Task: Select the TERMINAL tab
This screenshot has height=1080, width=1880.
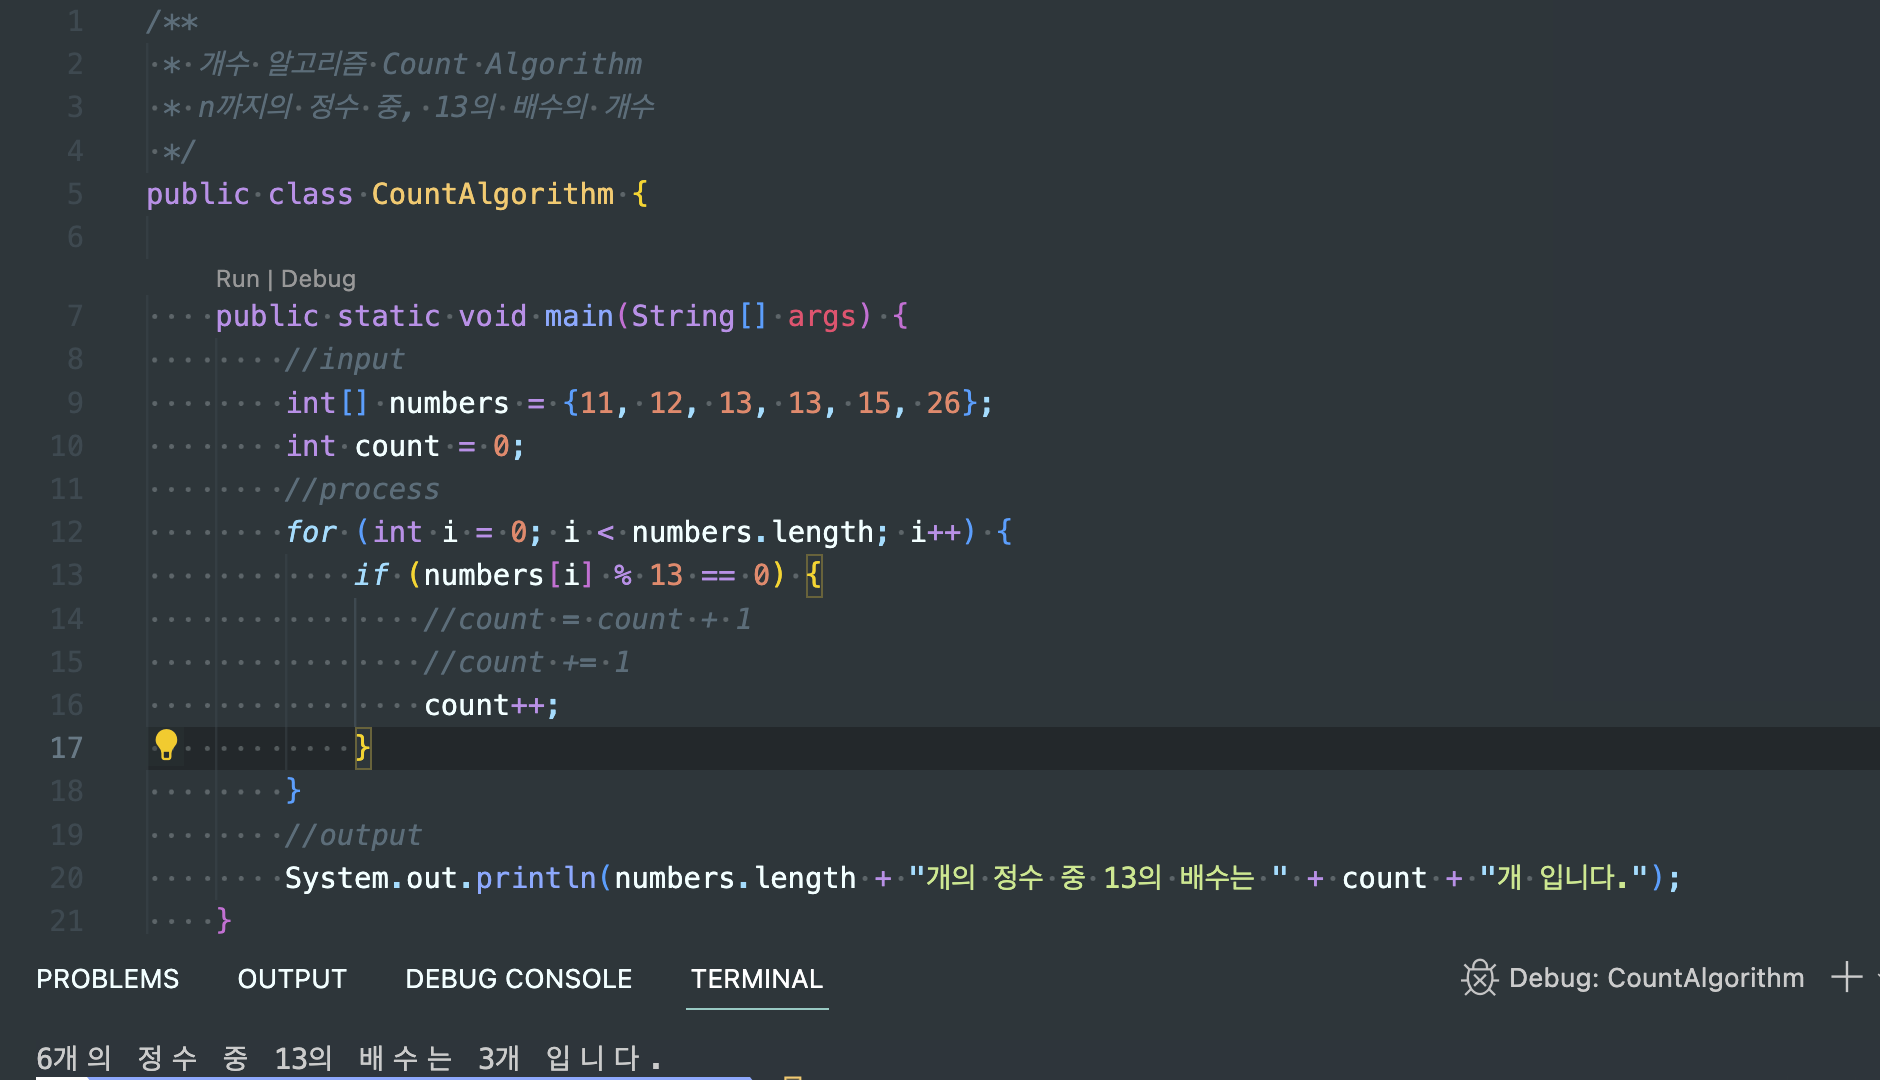Action: click(x=757, y=978)
